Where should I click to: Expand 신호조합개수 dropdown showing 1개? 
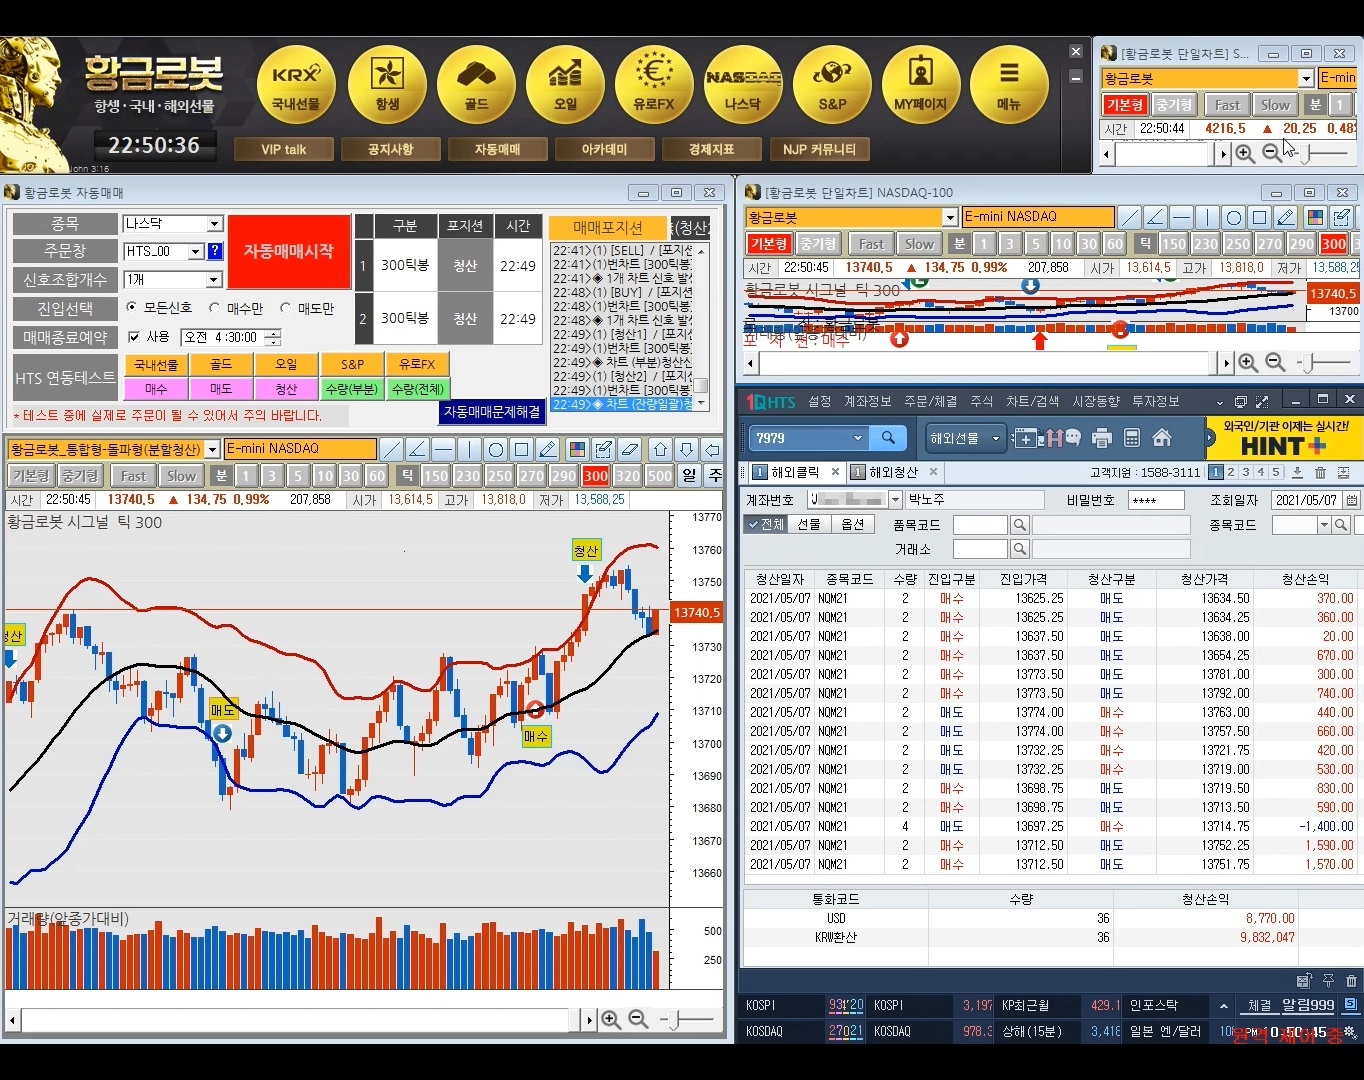point(215,280)
